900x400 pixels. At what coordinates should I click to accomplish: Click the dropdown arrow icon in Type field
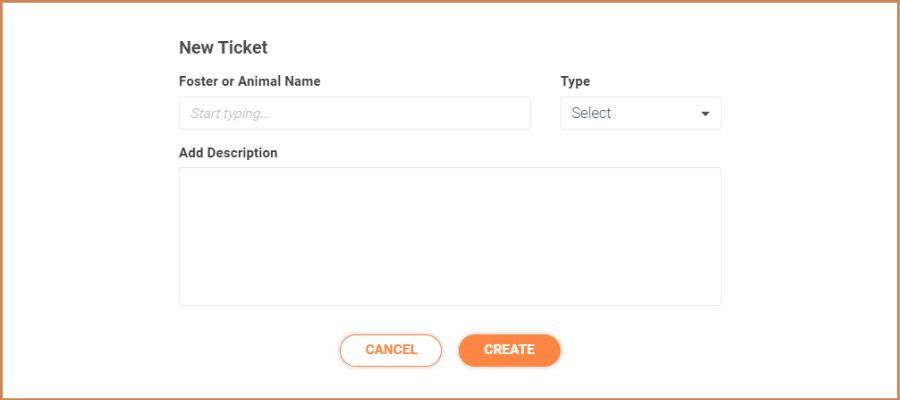[x=705, y=114]
